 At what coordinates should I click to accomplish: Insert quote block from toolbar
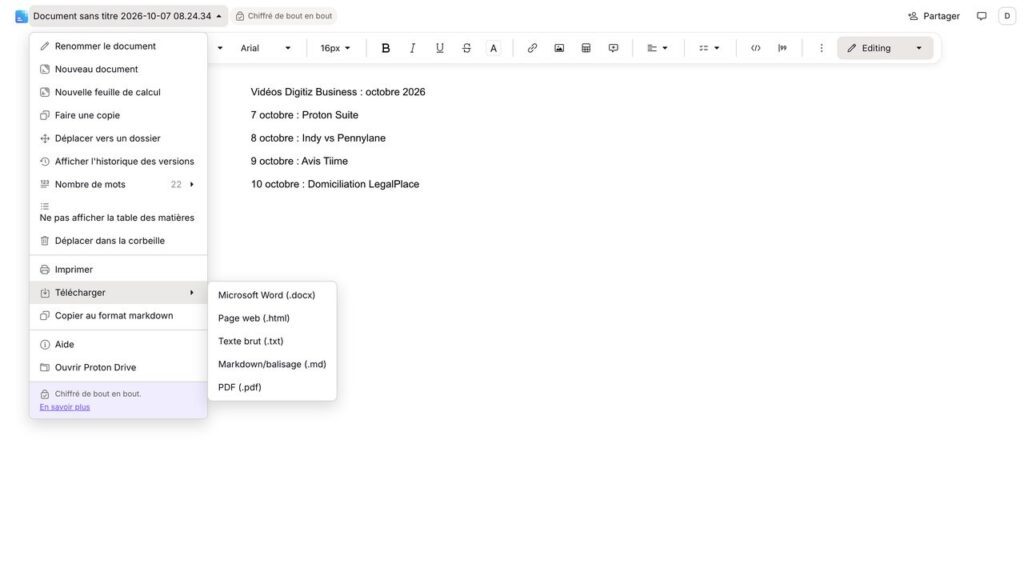click(x=782, y=48)
